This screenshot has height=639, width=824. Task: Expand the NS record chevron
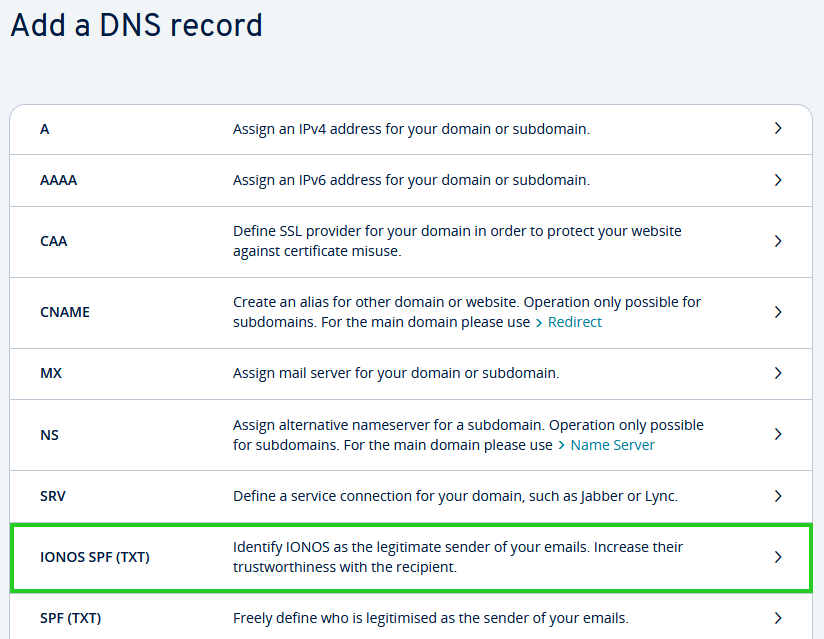[778, 434]
